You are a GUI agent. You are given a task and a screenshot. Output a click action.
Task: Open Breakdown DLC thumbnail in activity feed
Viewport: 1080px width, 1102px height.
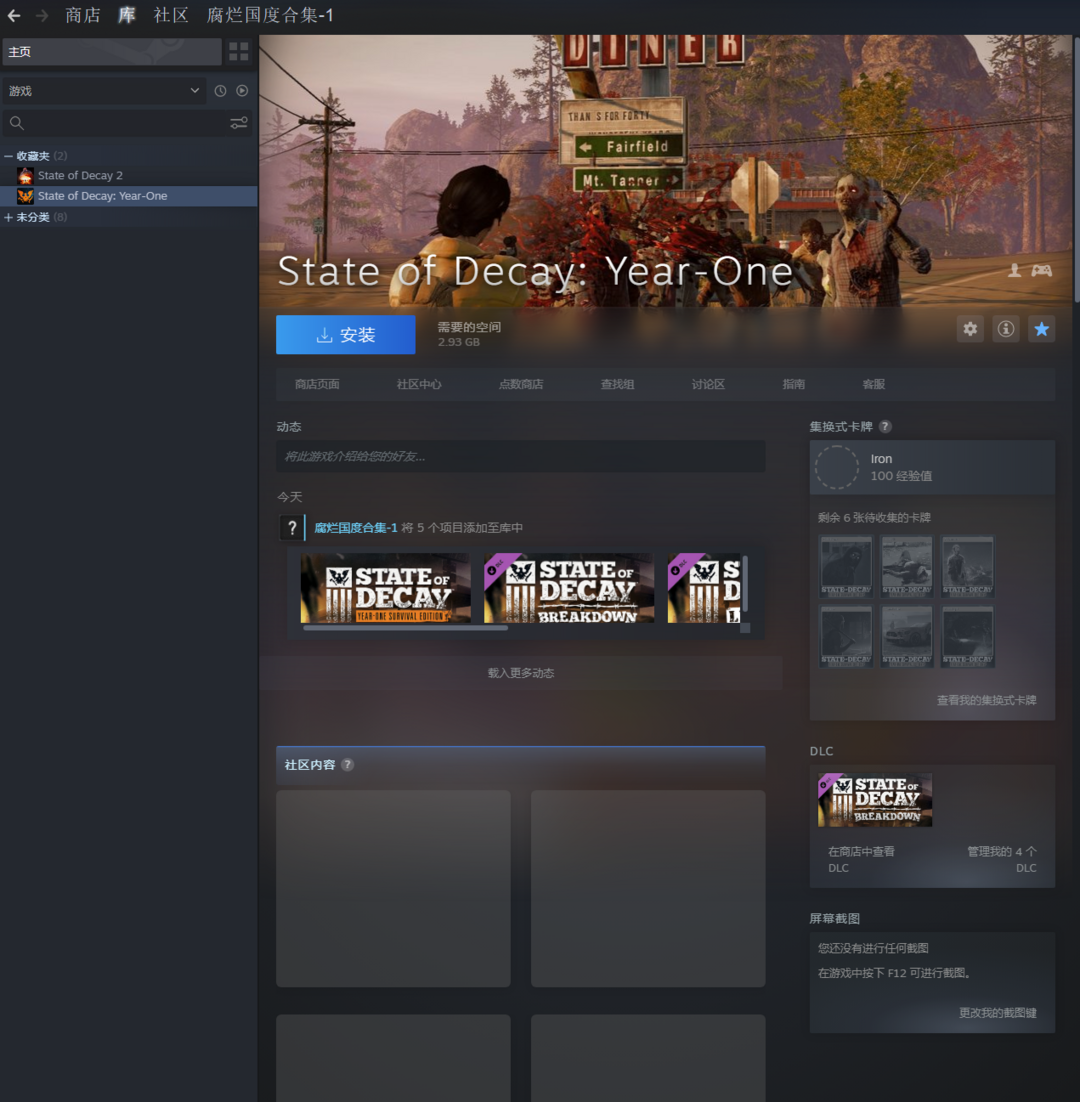click(x=568, y=588)
